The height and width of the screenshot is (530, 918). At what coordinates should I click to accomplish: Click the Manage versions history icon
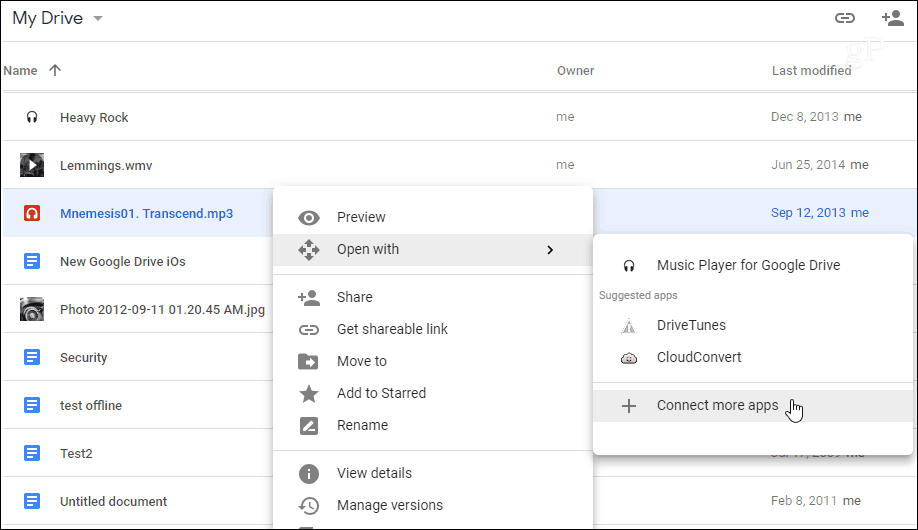(x=309, y=505)
